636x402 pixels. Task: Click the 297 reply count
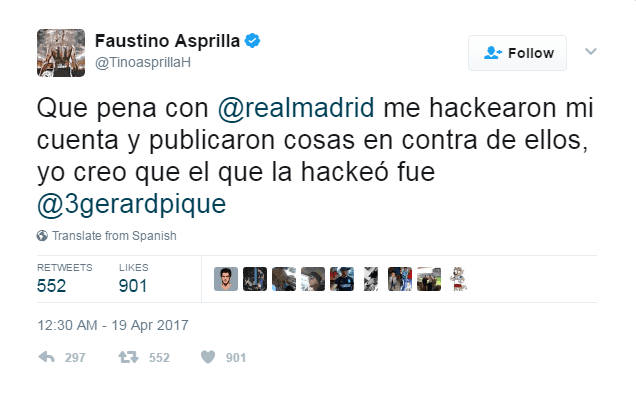point(75,358)
